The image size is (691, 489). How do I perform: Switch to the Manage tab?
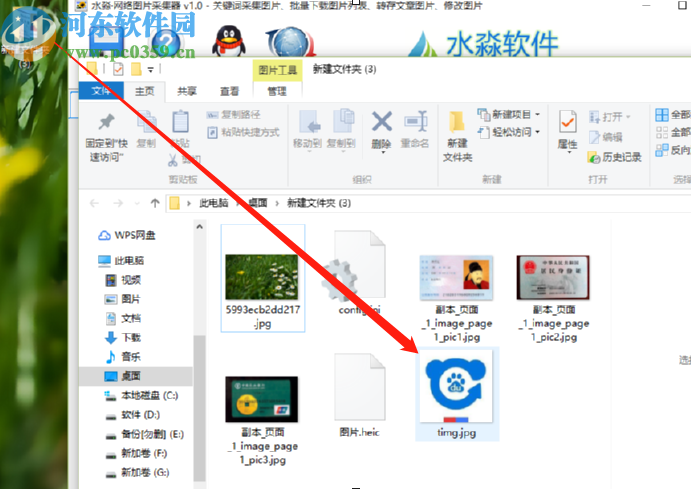(x=277, y=91)
